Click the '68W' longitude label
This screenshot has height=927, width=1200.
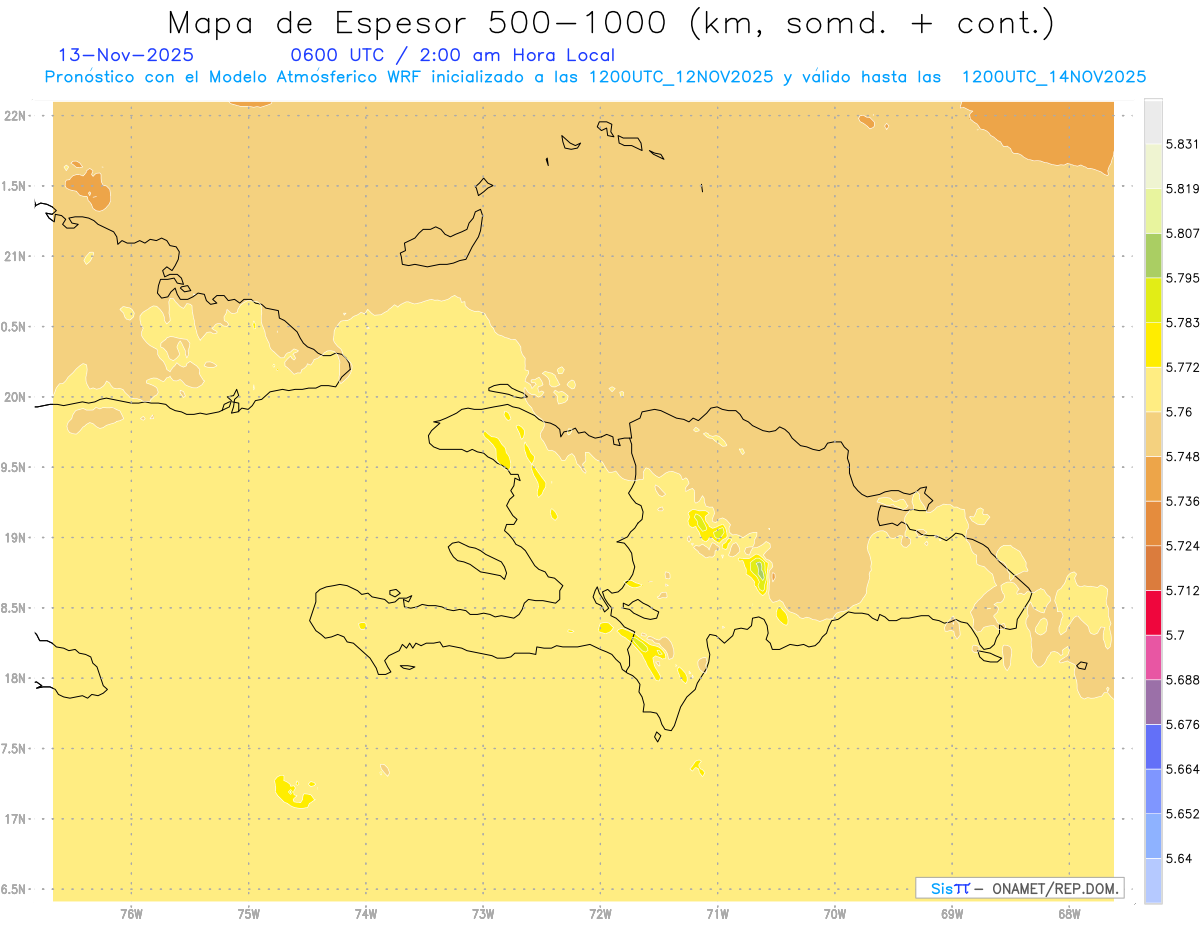[x=1069, y=914]
